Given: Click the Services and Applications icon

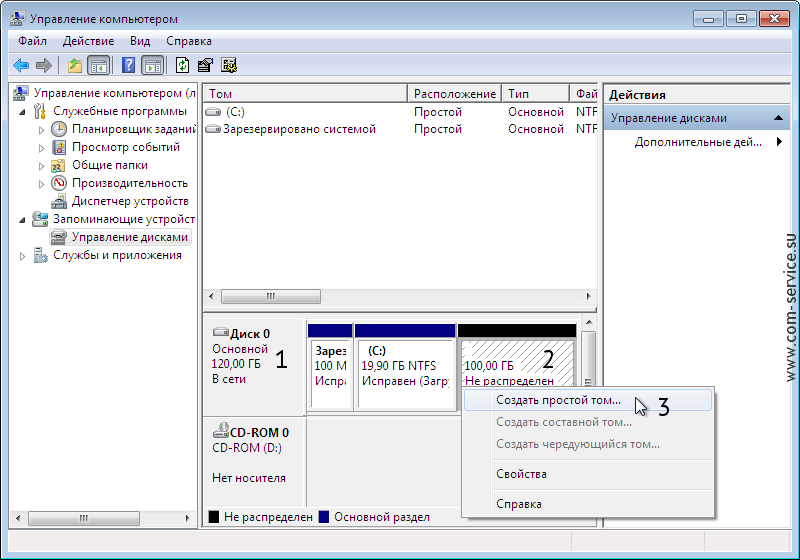Looking at the screenshot, I should (40, 255).
